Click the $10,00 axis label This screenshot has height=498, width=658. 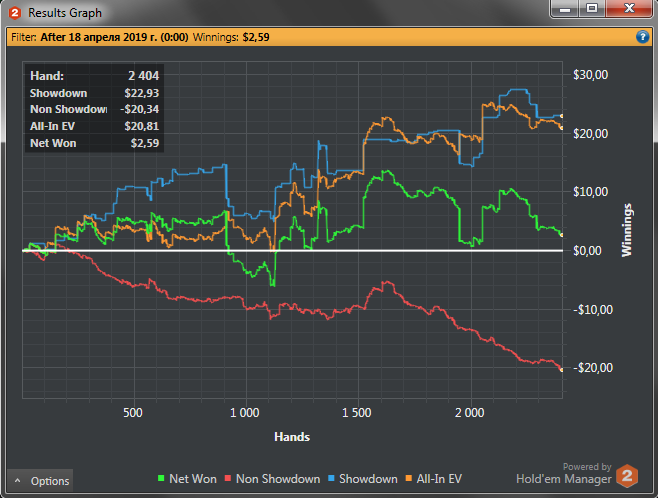coord(590,192)
